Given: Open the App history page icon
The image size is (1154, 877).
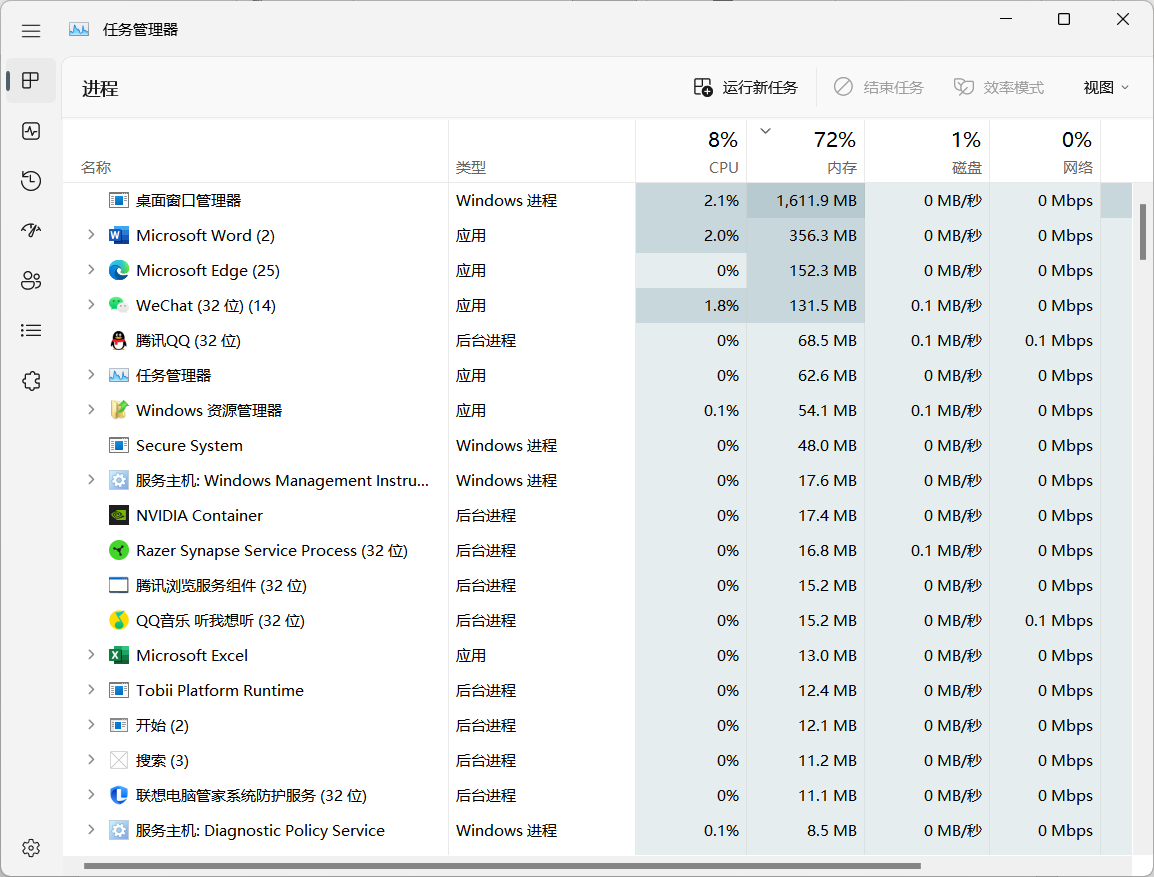Looking at the screenshot, I should [31, 181].
